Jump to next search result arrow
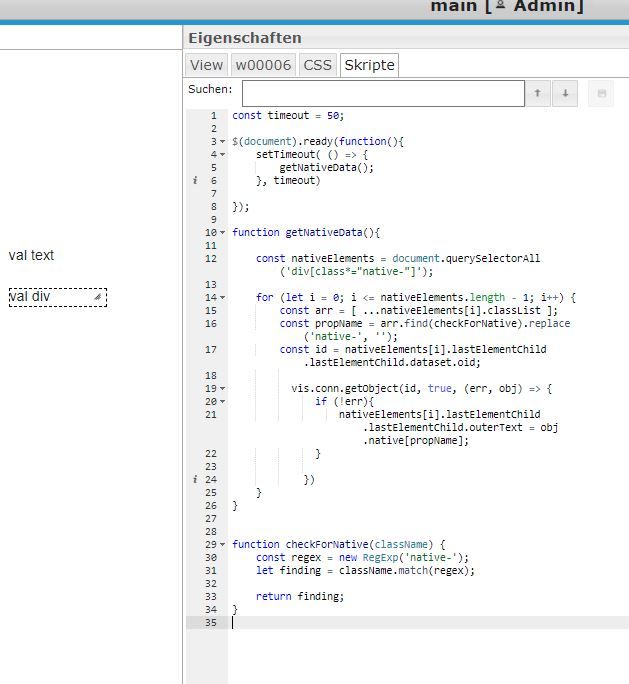629x684 pixels. pos(565,93)
